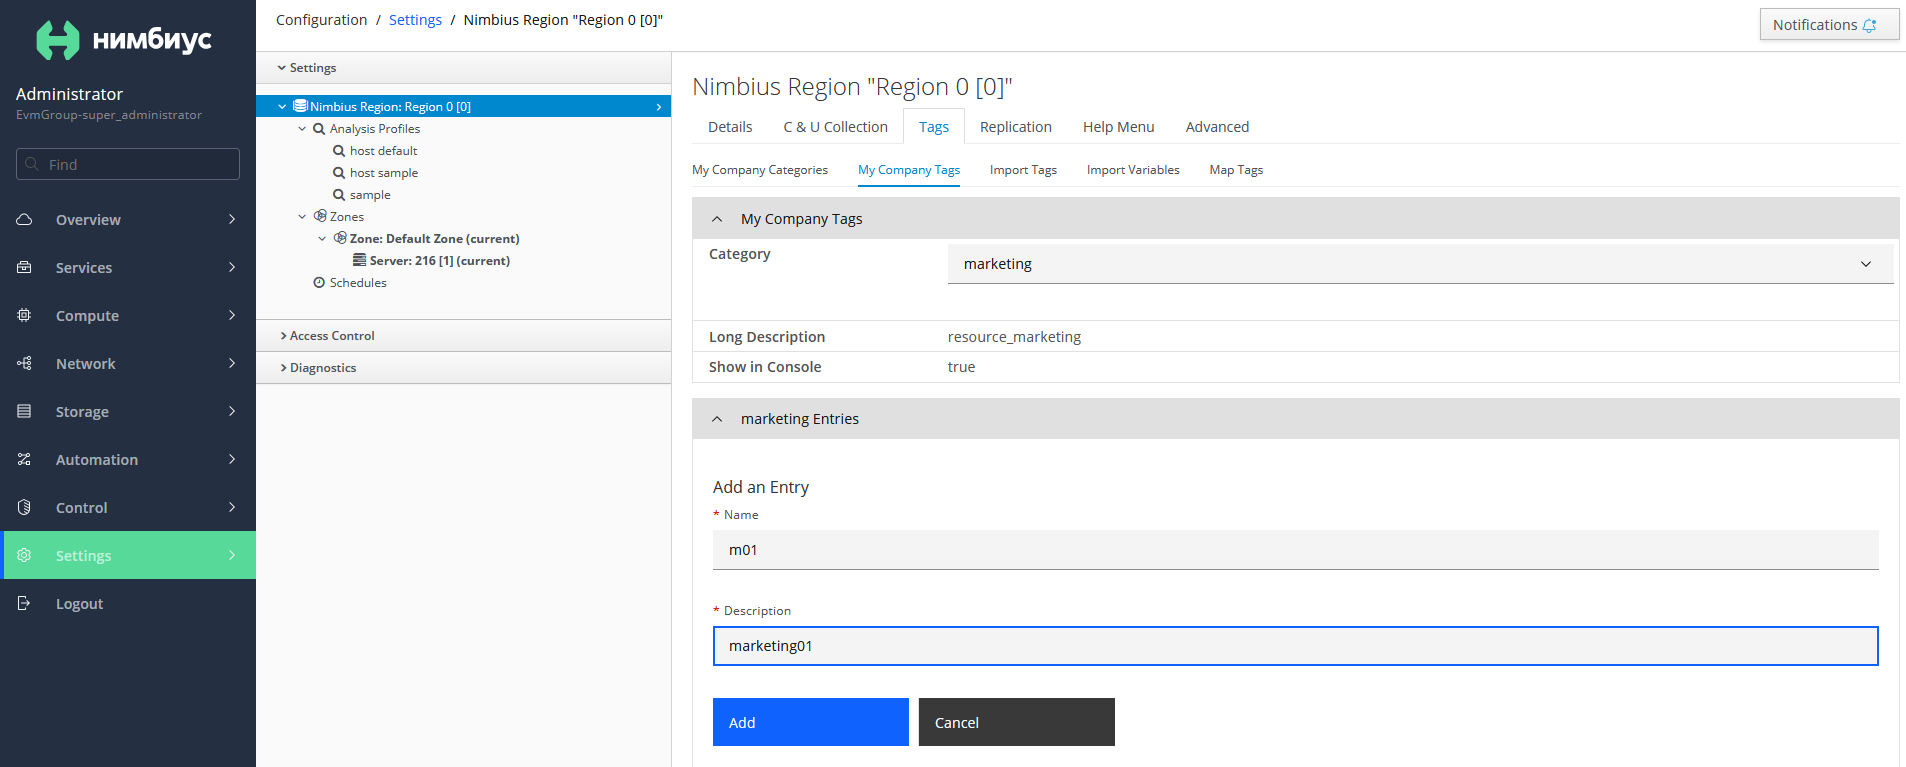Select Server: 216 [1] (current) tree row
The width and height of the screenshot is (1906, 767).
tap(440, 261)
